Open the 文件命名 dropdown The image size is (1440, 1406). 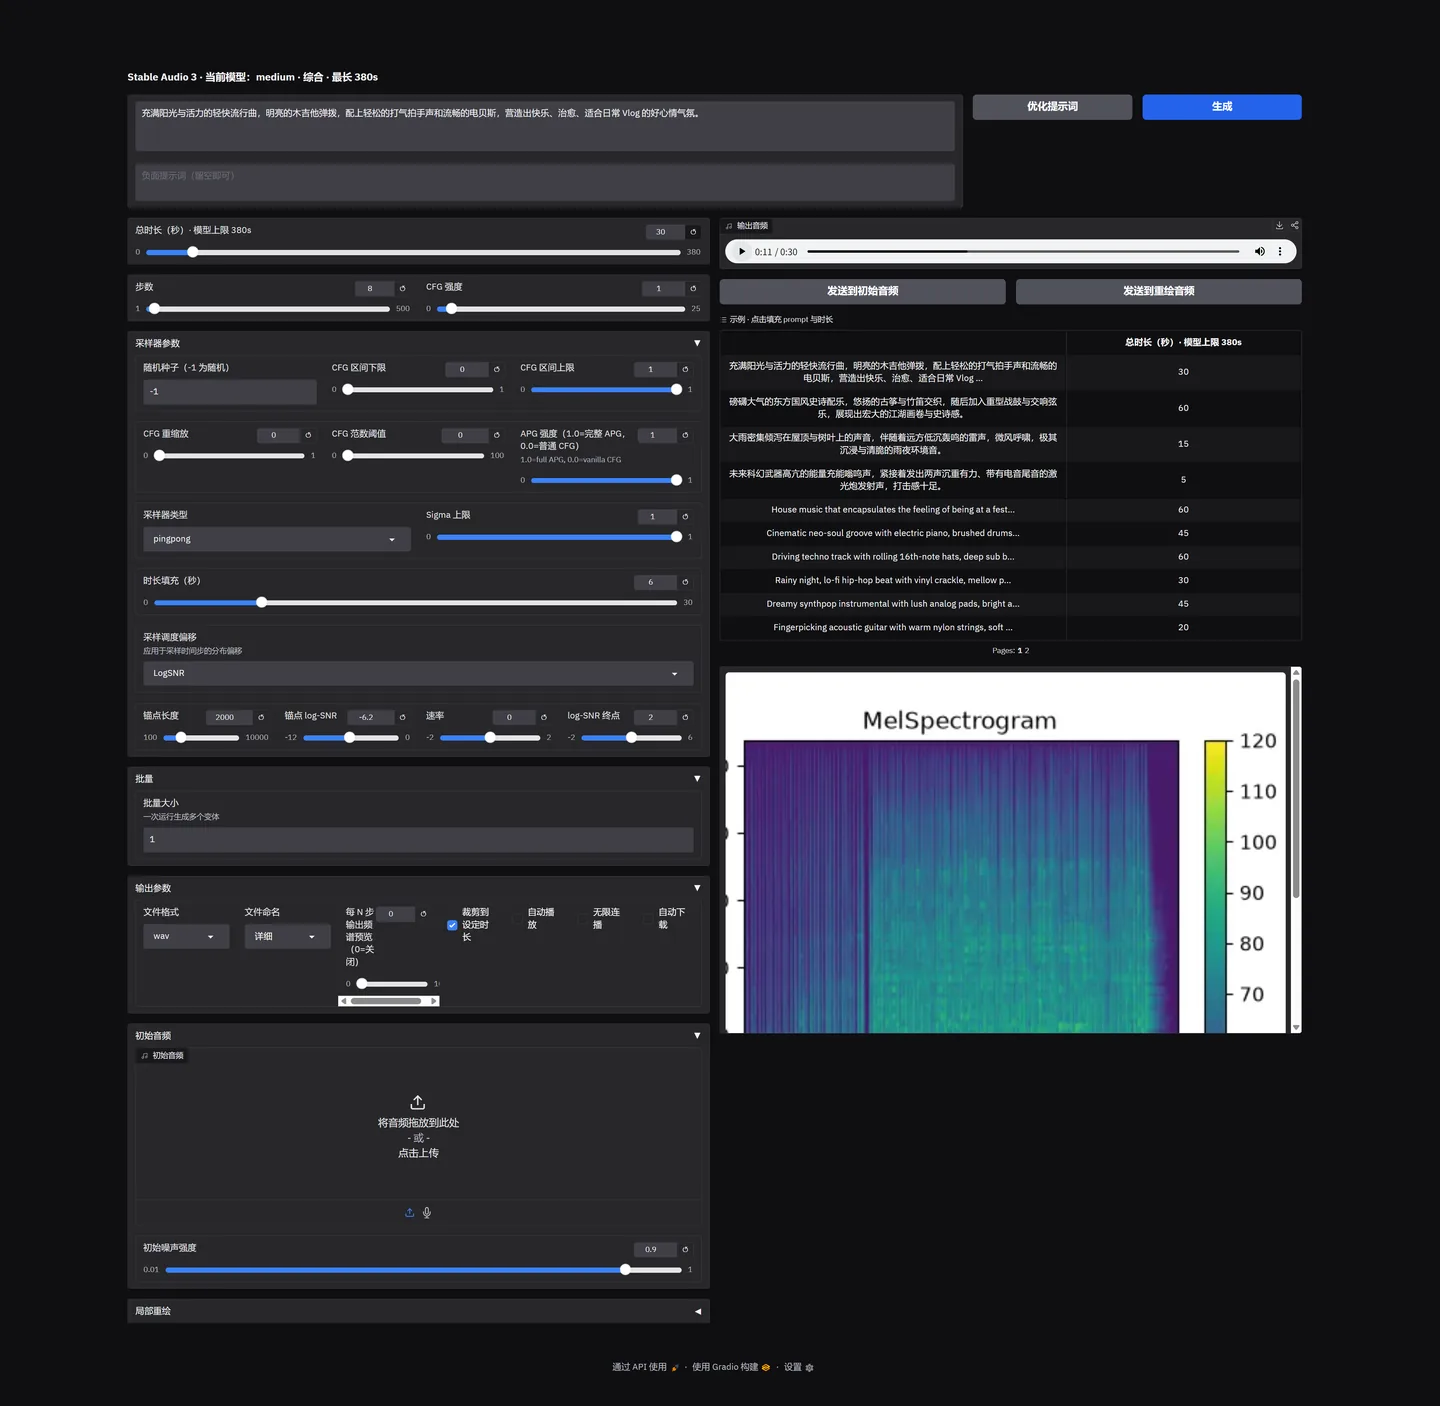point(287,937)
